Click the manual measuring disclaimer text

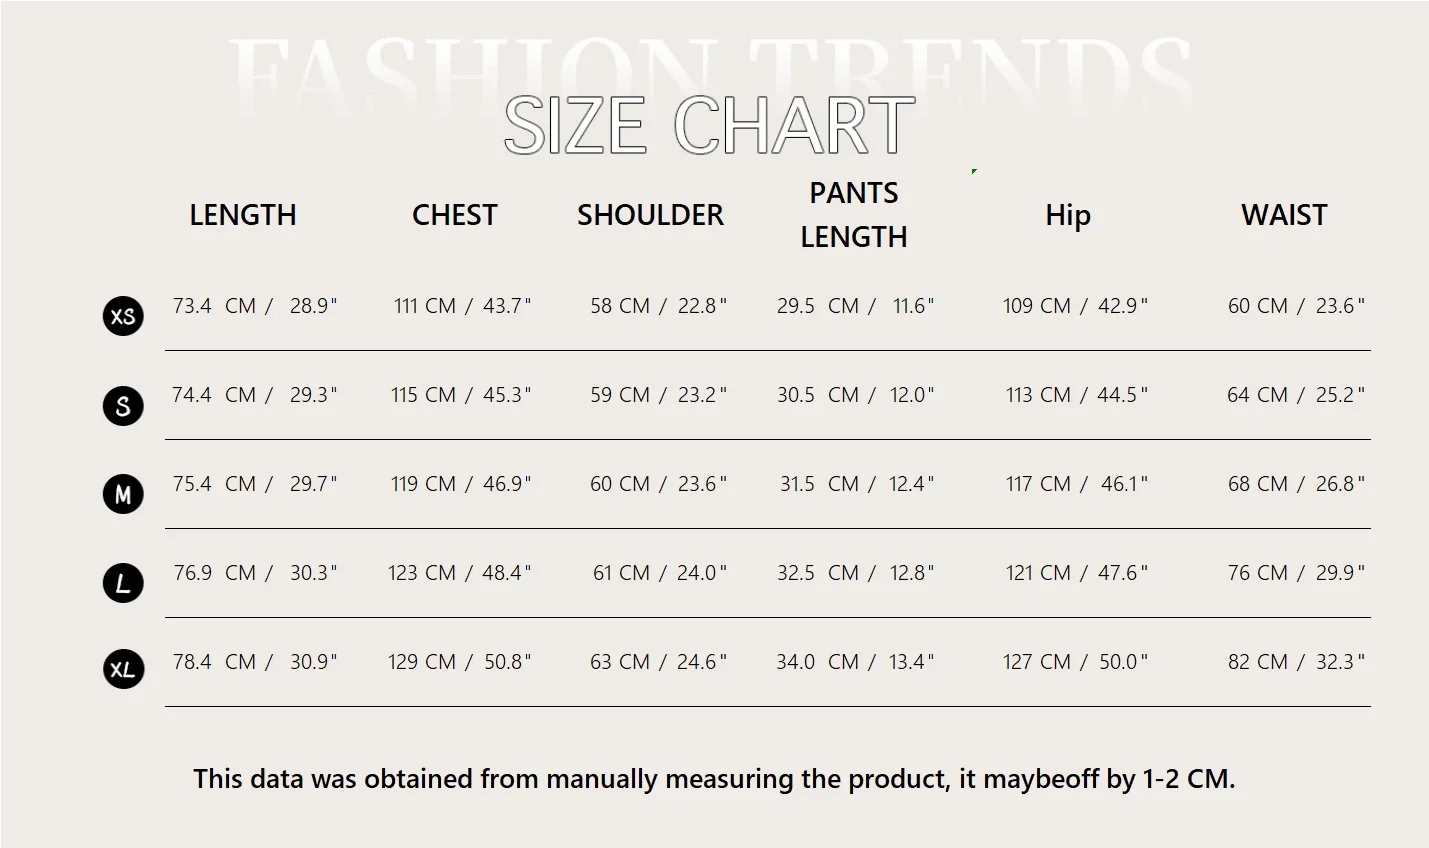pos(714,779)
